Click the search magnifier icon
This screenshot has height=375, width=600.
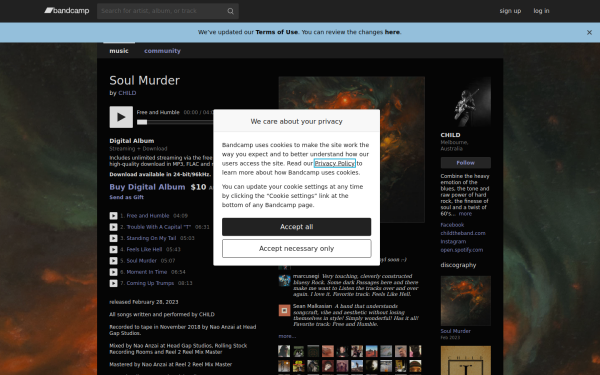230,11
